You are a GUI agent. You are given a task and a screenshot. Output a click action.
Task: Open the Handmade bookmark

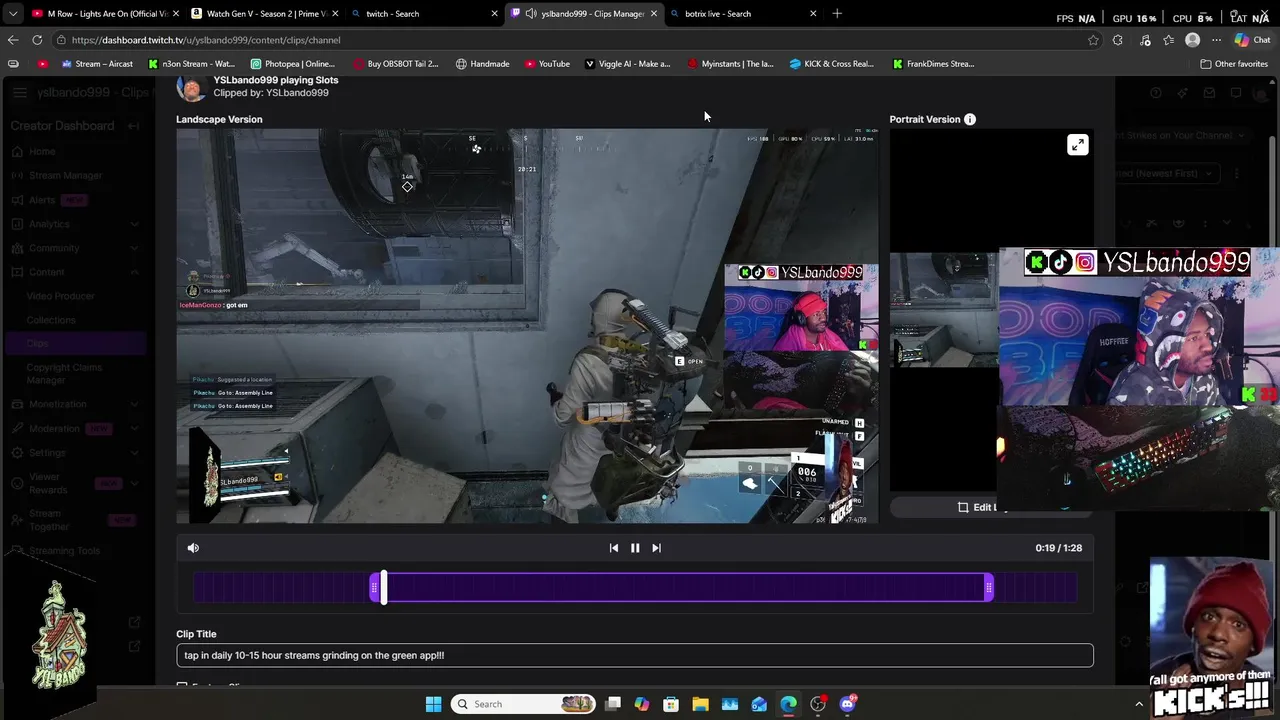coord(482,64)
